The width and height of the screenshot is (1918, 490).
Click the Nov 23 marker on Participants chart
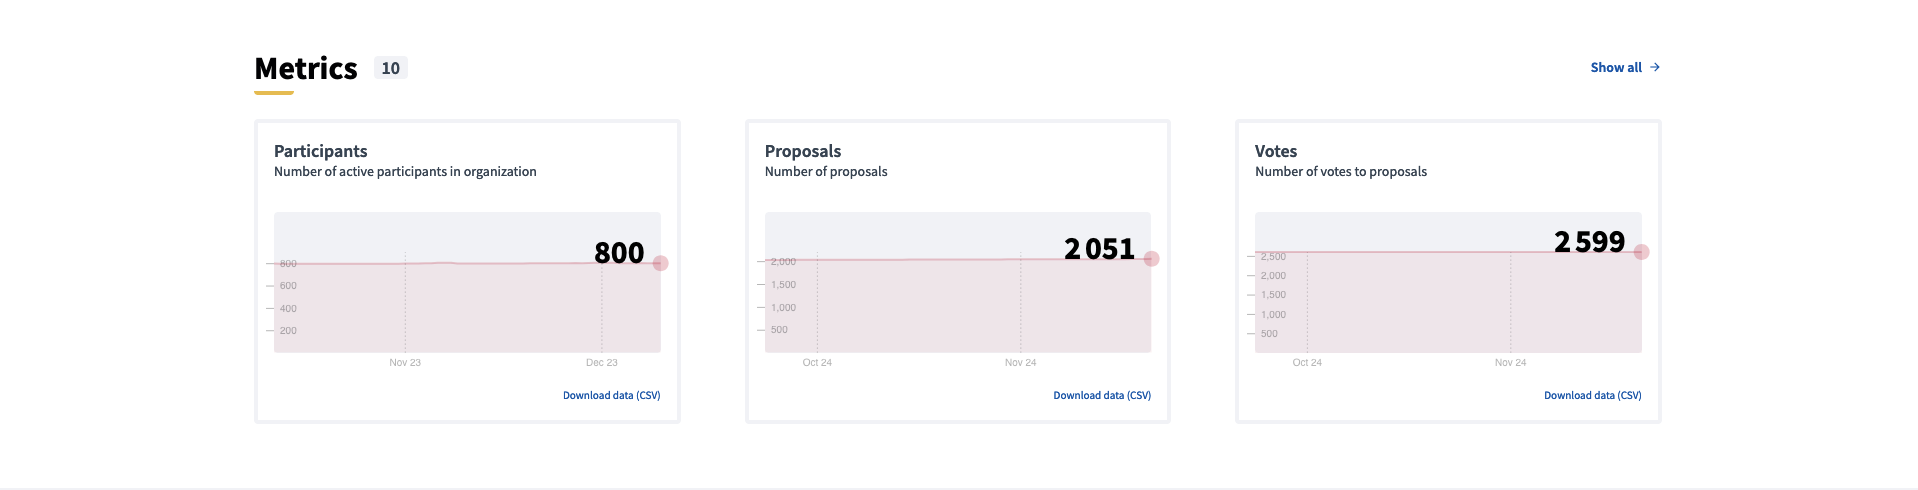click(x=405, y=362)
